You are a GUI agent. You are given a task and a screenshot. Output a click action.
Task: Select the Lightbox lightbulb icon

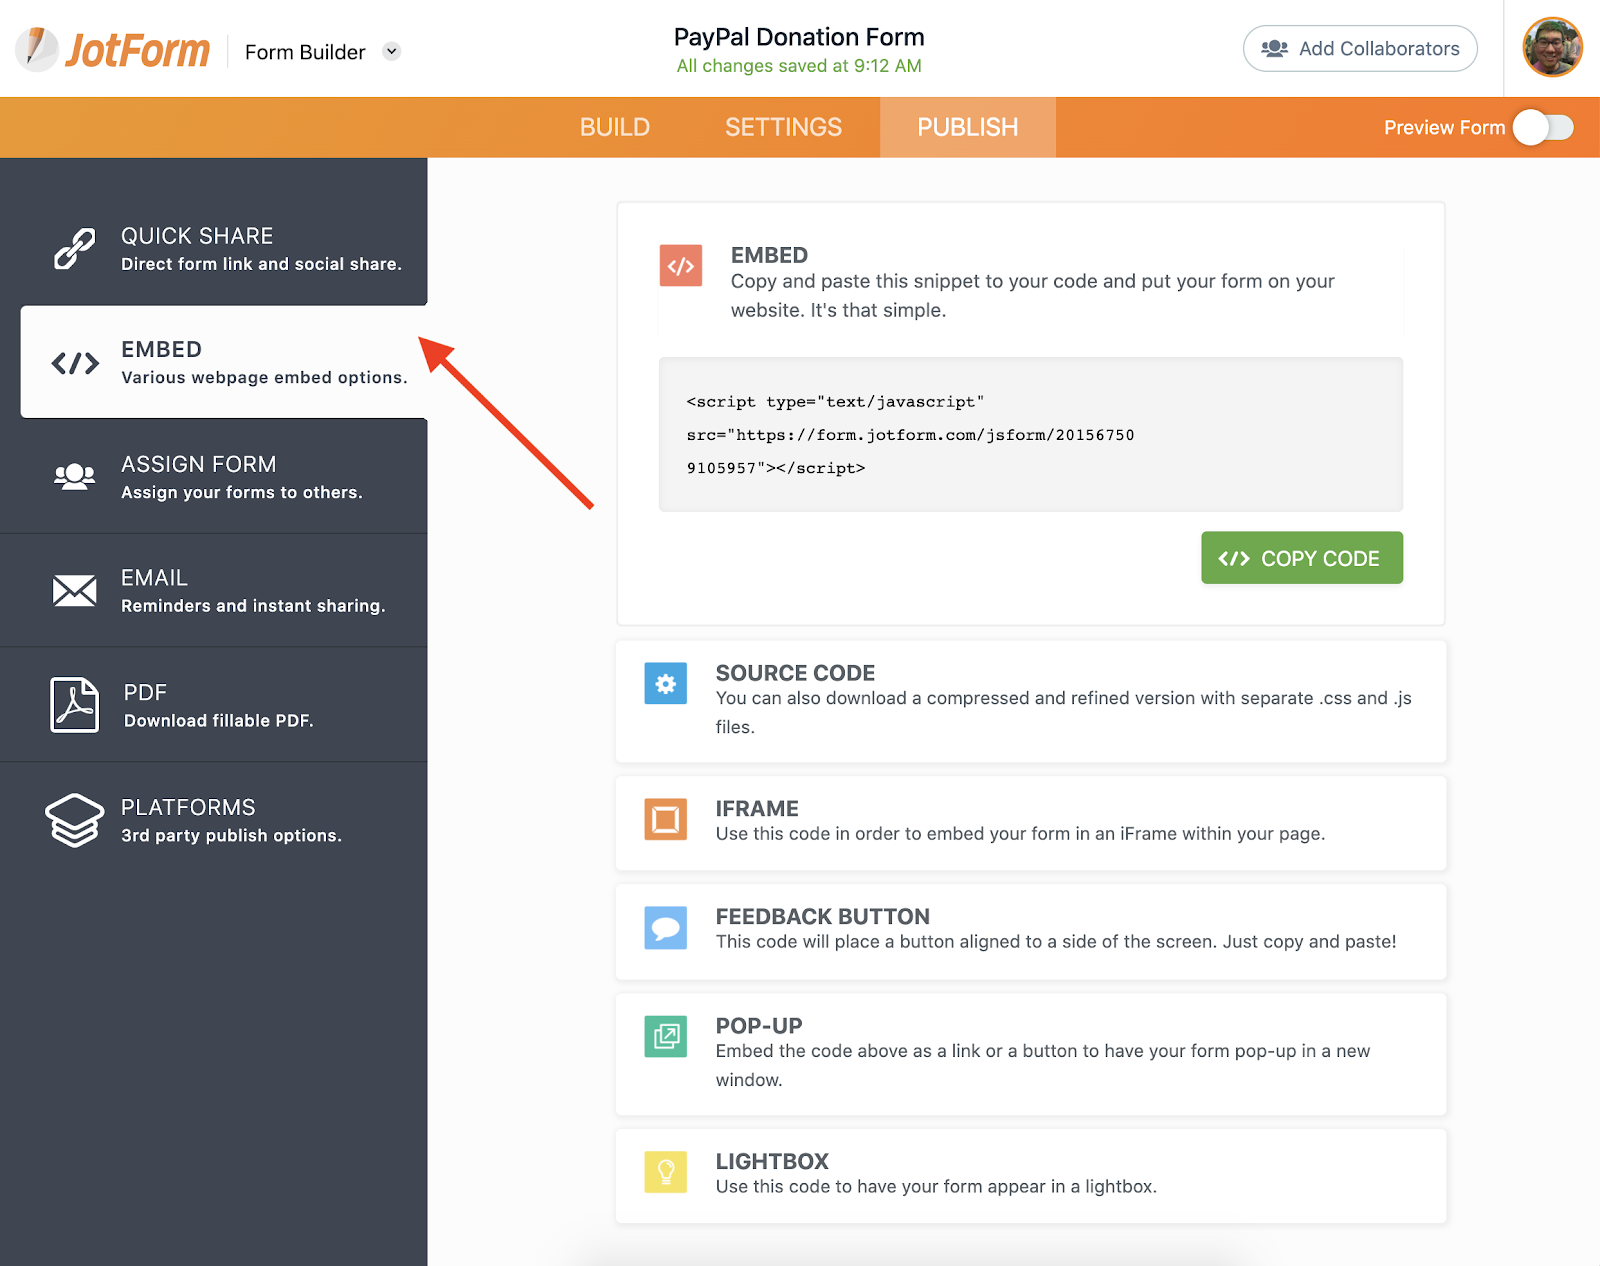(x=666, y=1172)
